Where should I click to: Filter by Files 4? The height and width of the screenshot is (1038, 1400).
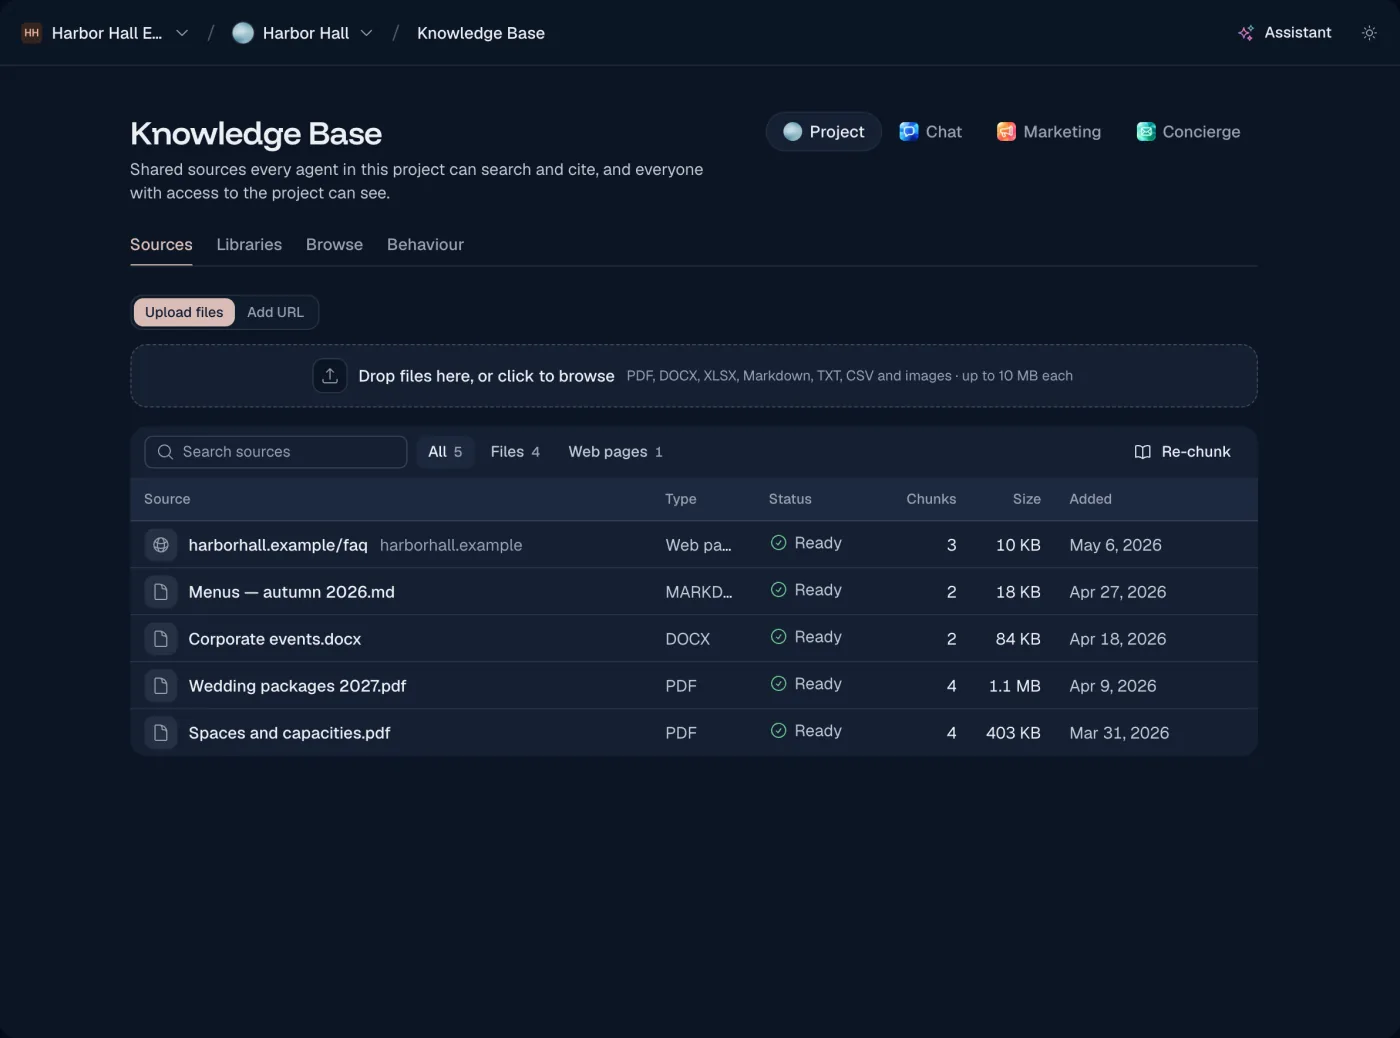pos(515,452)
